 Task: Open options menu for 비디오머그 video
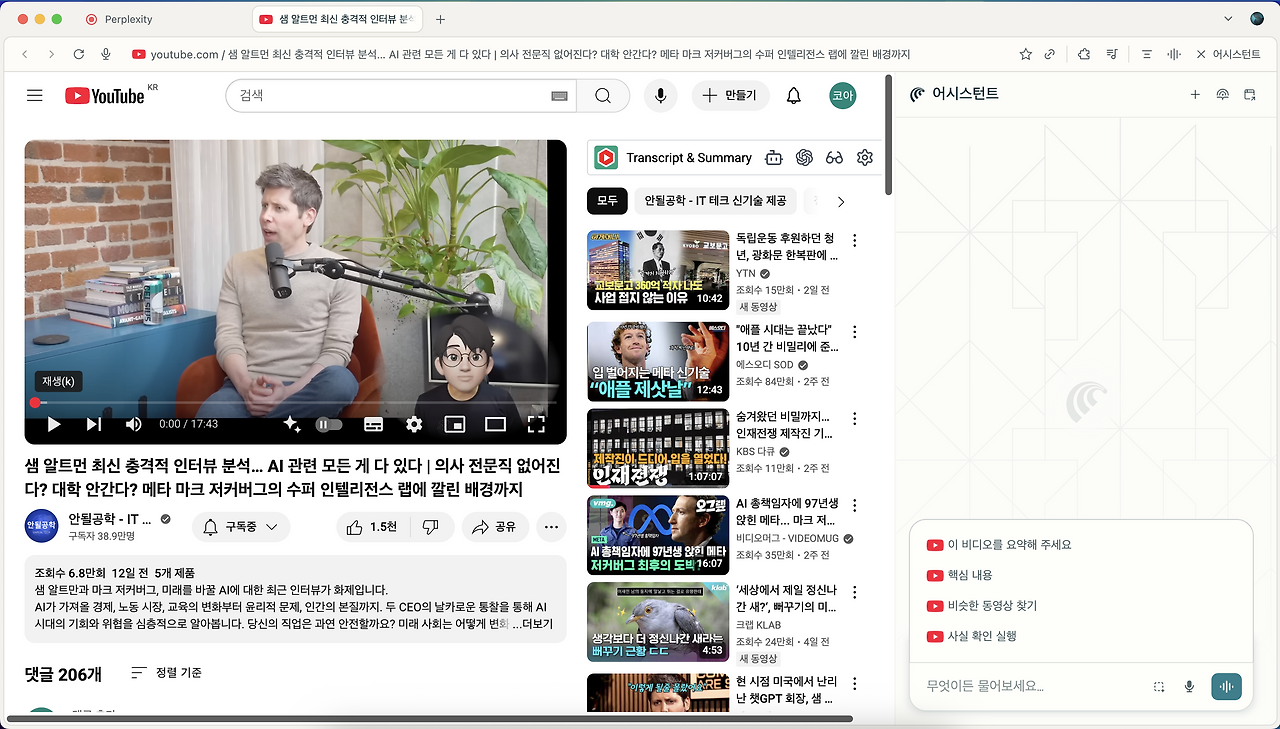[x=854, y=505]
